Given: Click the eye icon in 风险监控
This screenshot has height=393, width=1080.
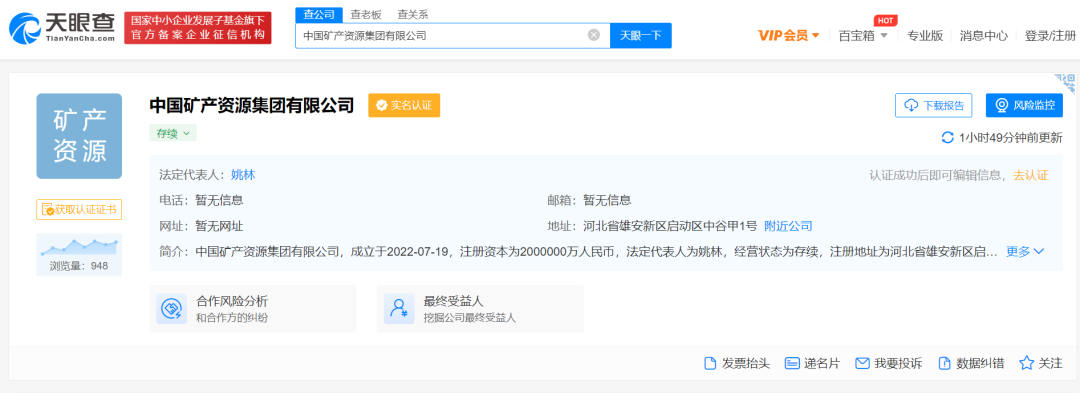Looking at the screenshot, I should (1001, 105).
